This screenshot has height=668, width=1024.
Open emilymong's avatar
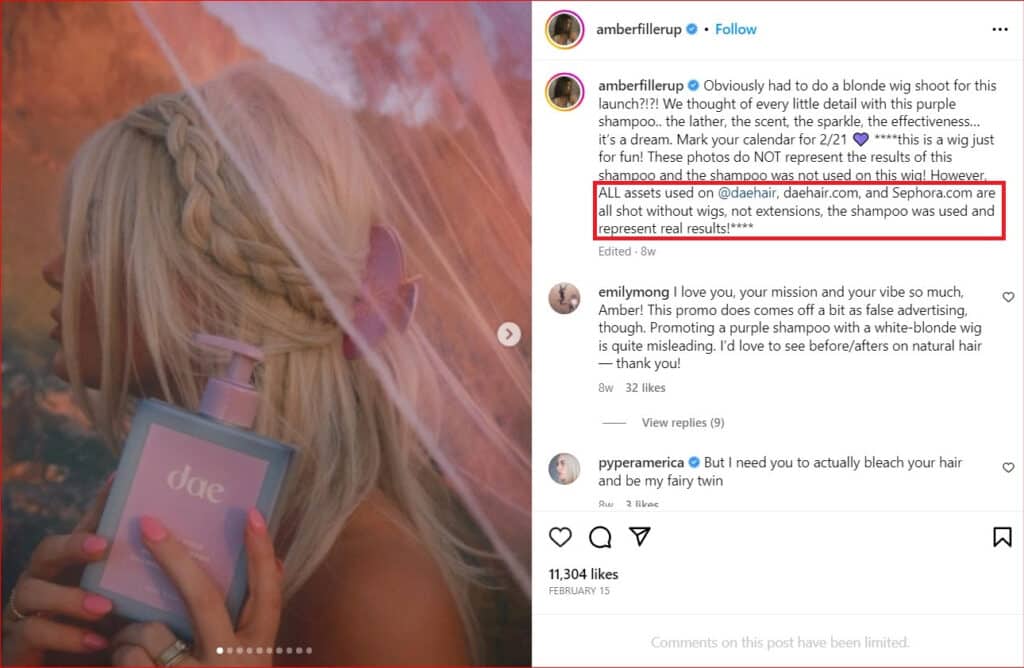(x=564, y=298)
